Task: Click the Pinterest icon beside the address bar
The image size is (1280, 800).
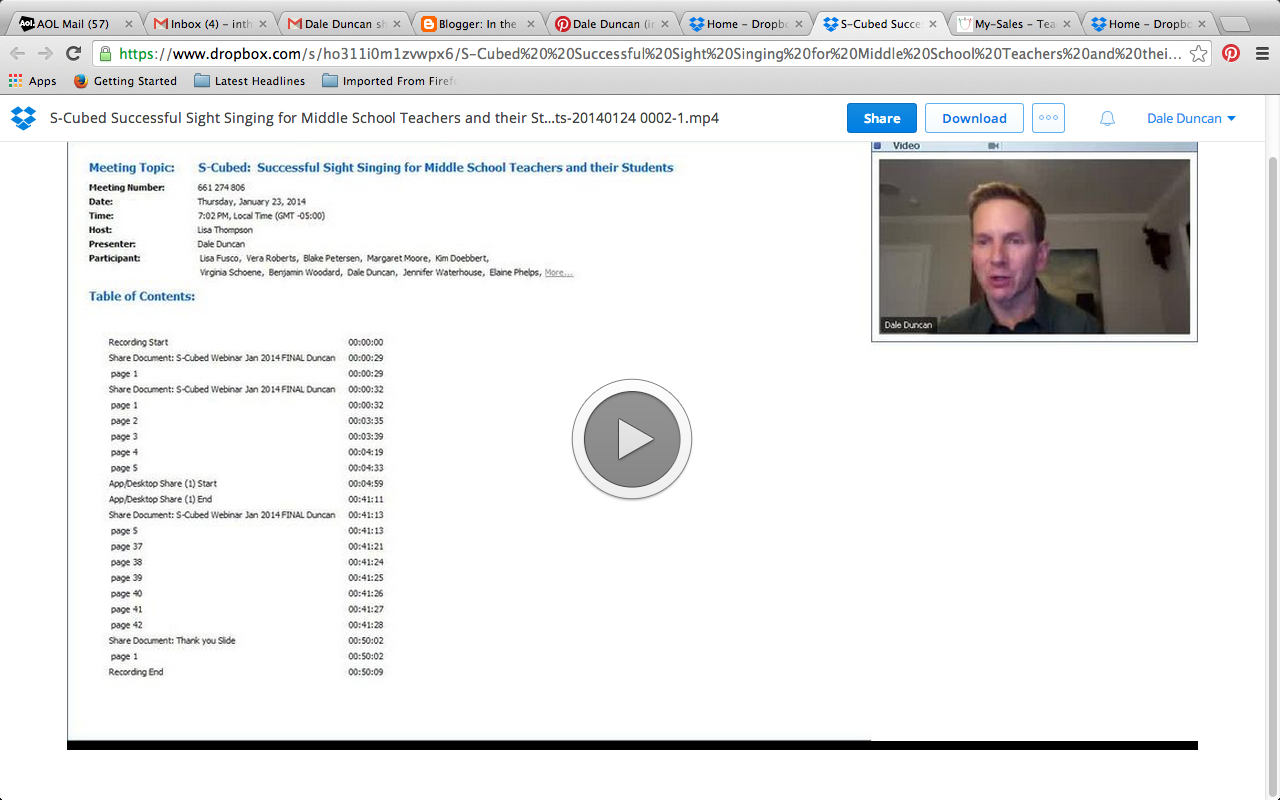Action: (1230, 55)
